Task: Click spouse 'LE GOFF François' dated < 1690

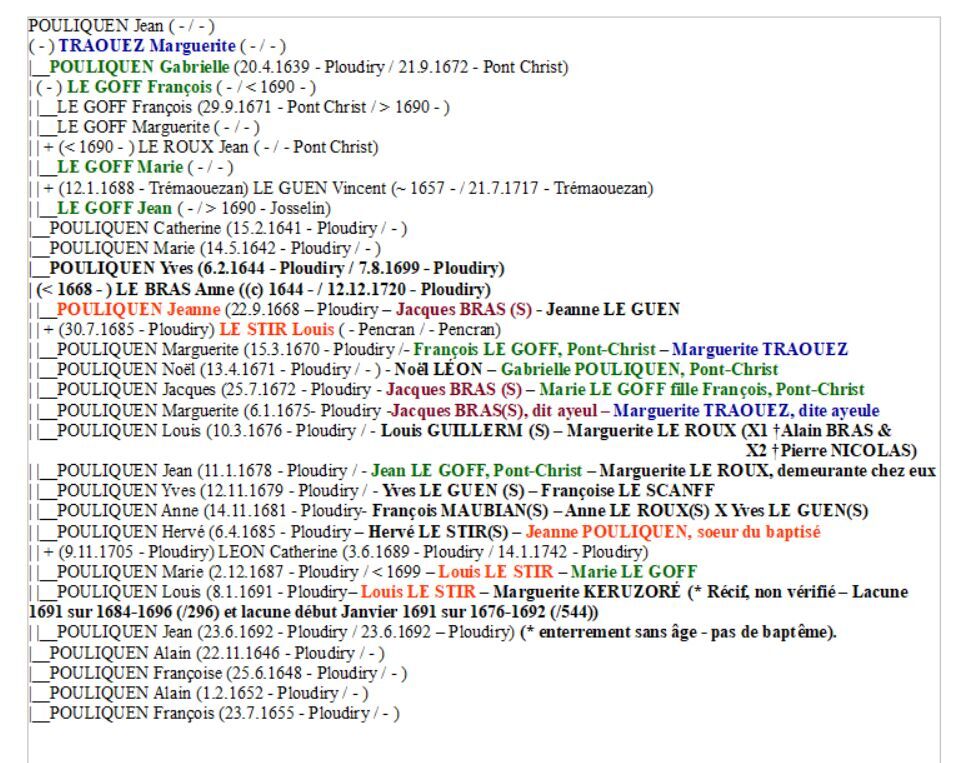Action: [x=139, y=86]
